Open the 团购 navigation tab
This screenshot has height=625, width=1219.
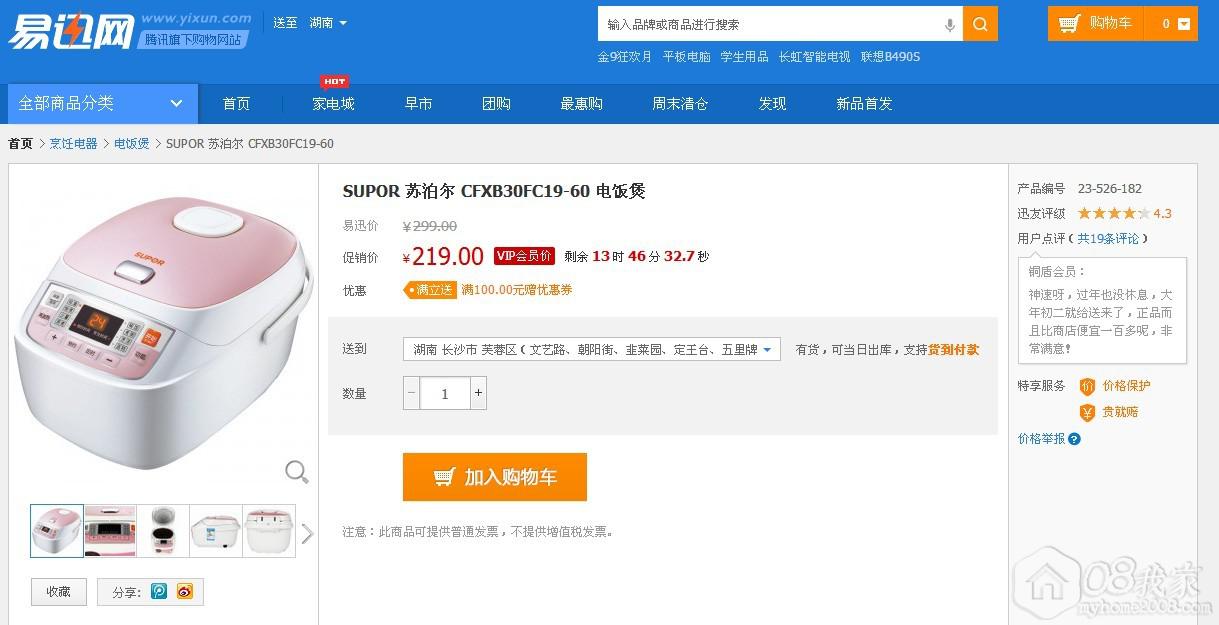pos(496,104)
